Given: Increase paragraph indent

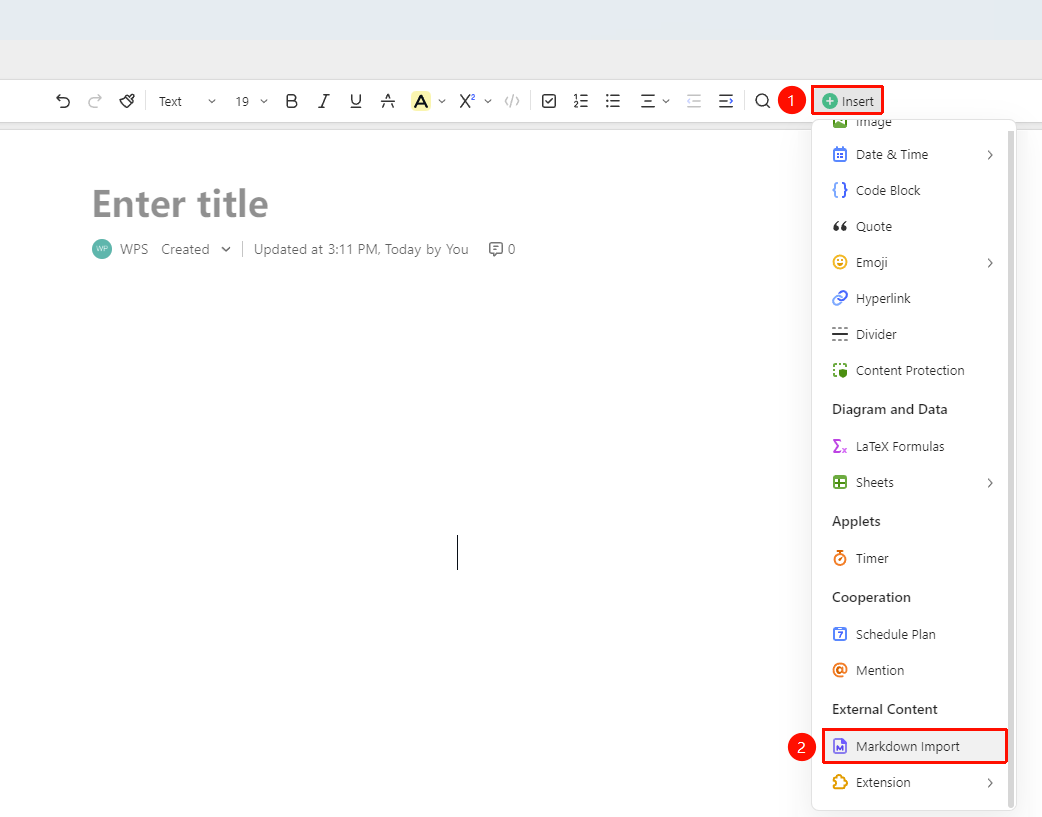Looking at the screenshot, I should point(726,101).
